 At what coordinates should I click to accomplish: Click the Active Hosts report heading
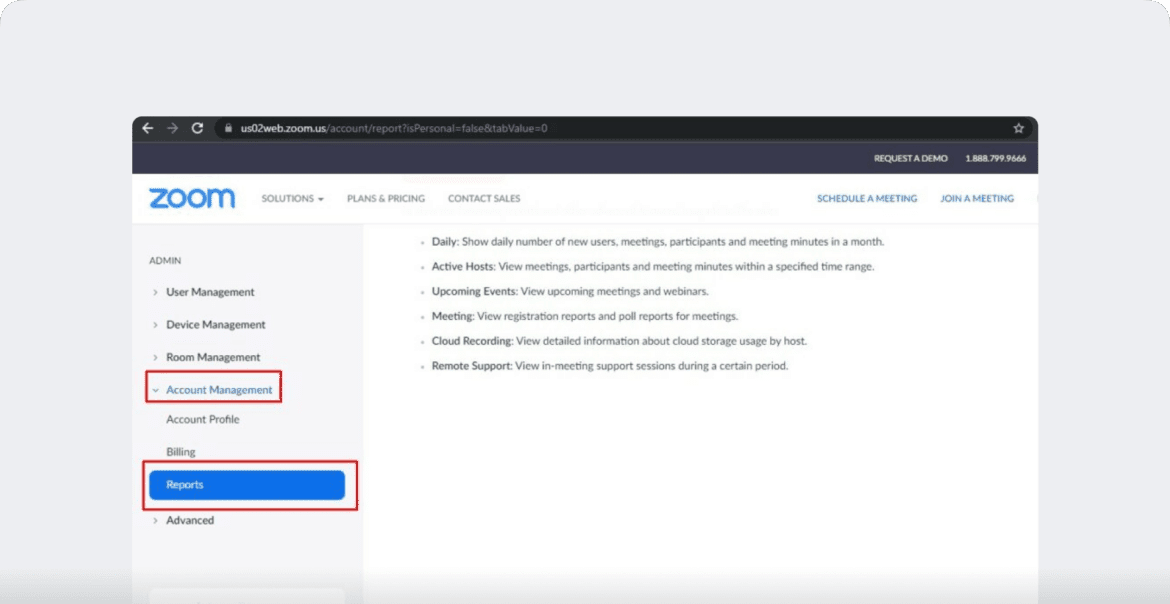[x=463, y=267]
